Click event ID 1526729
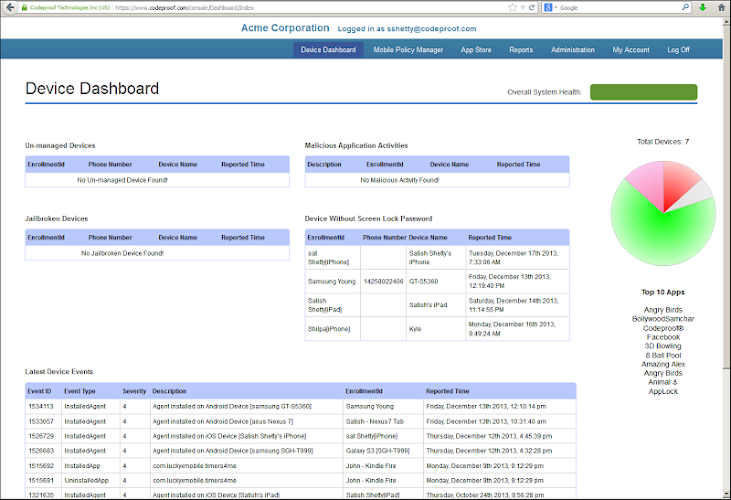The width and height of the screenshot is (731, 500). coord(41,436)
